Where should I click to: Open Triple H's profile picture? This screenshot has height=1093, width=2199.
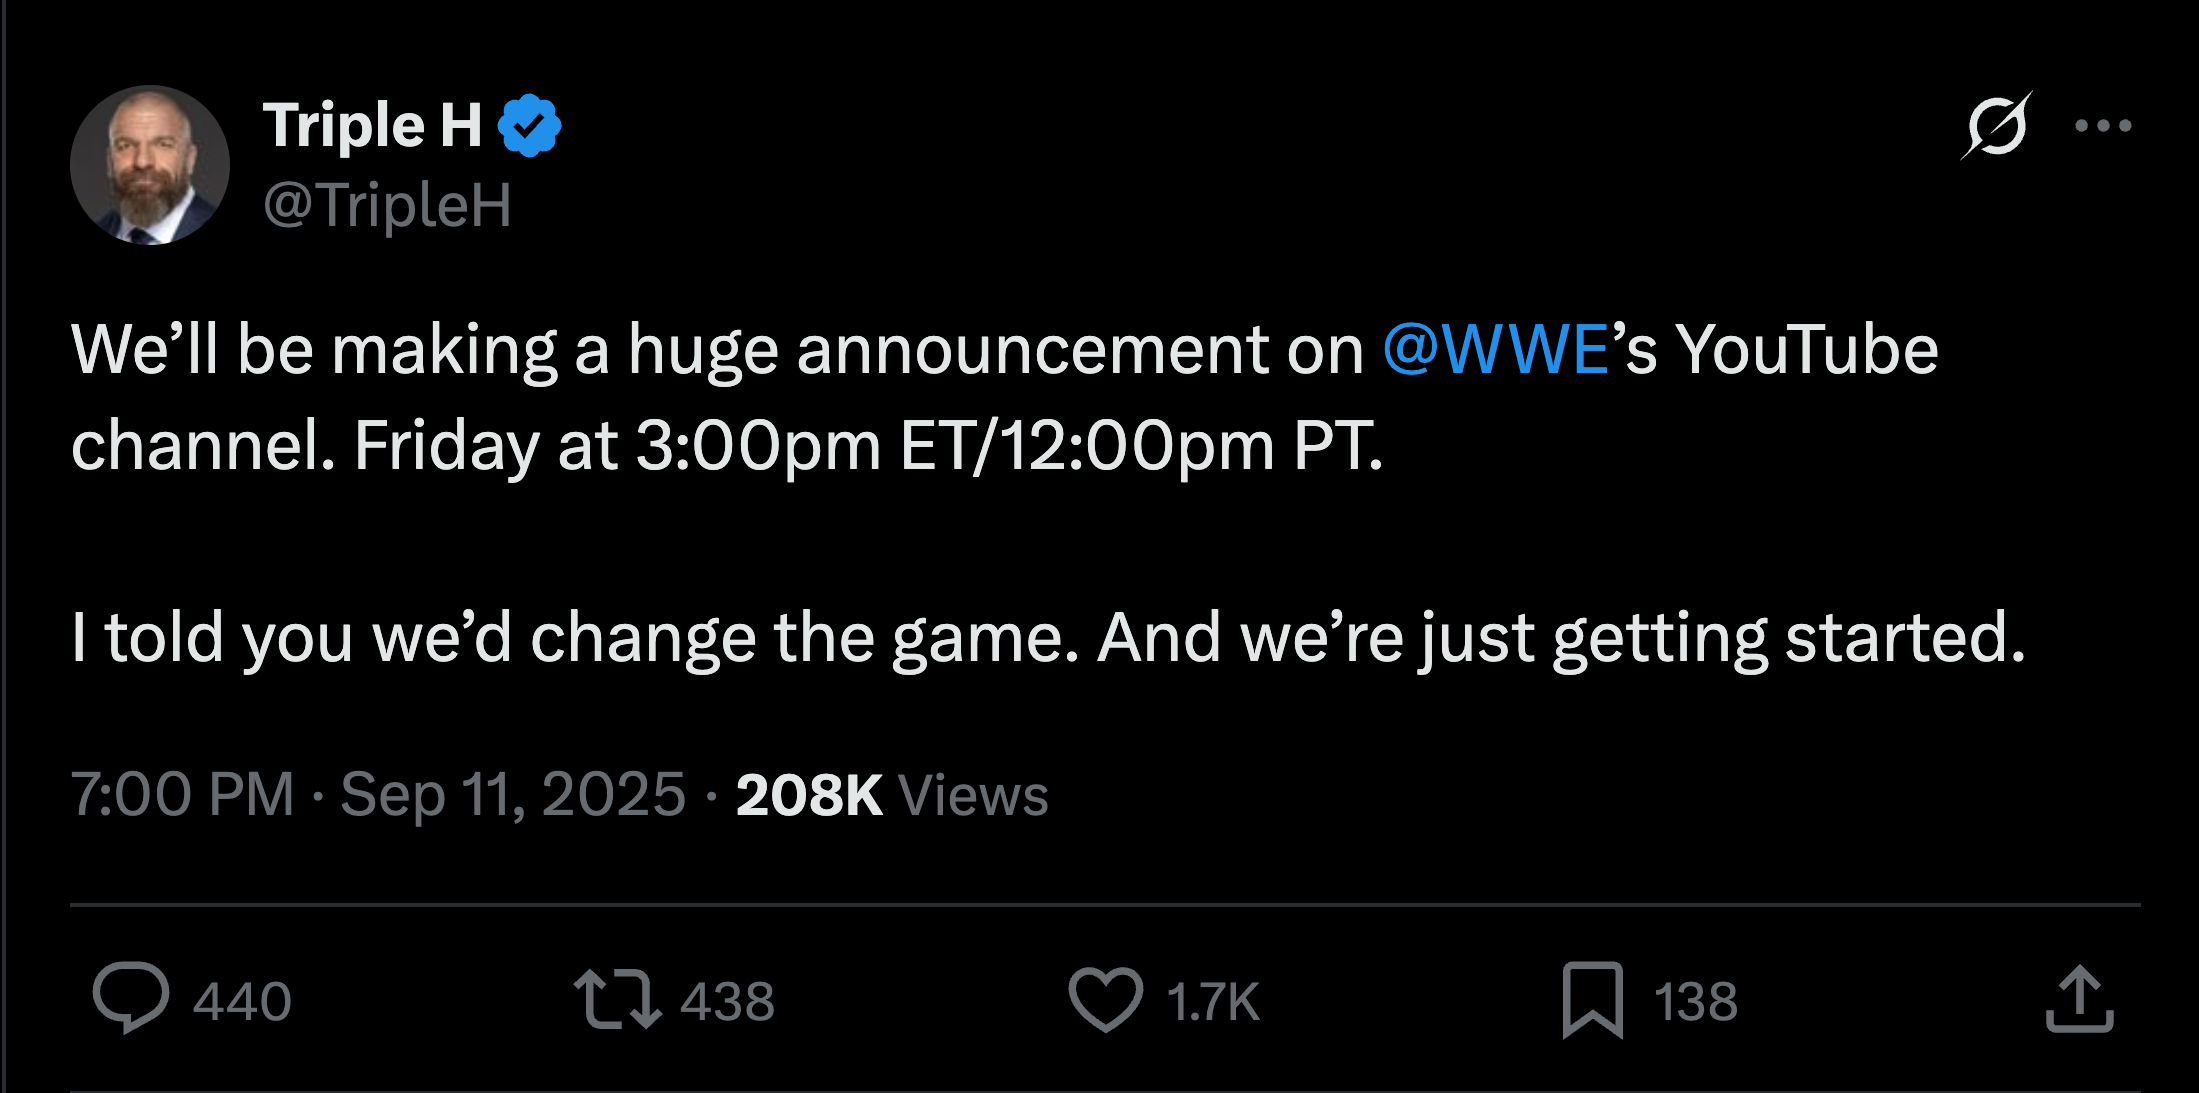[150, 165]
